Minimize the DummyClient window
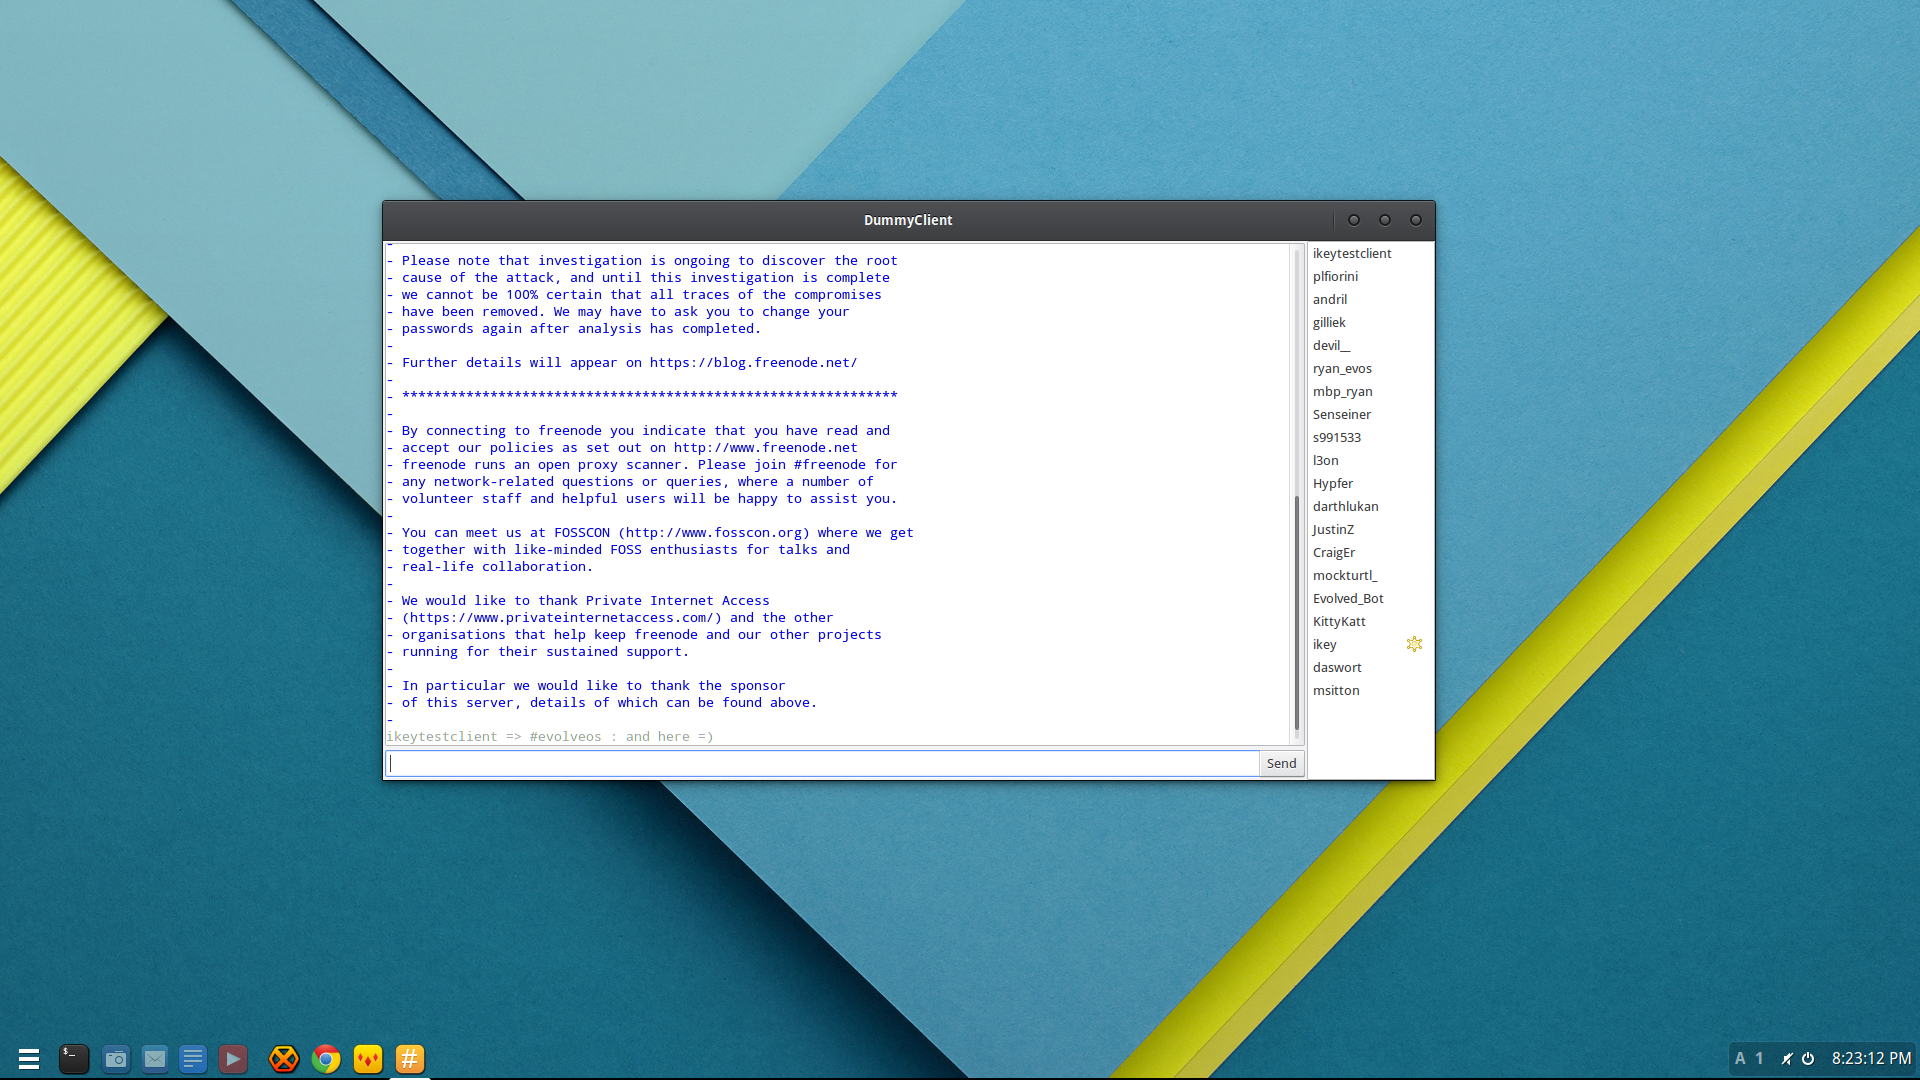This screenshot has width=1920, height=1080. (1354, 220)
